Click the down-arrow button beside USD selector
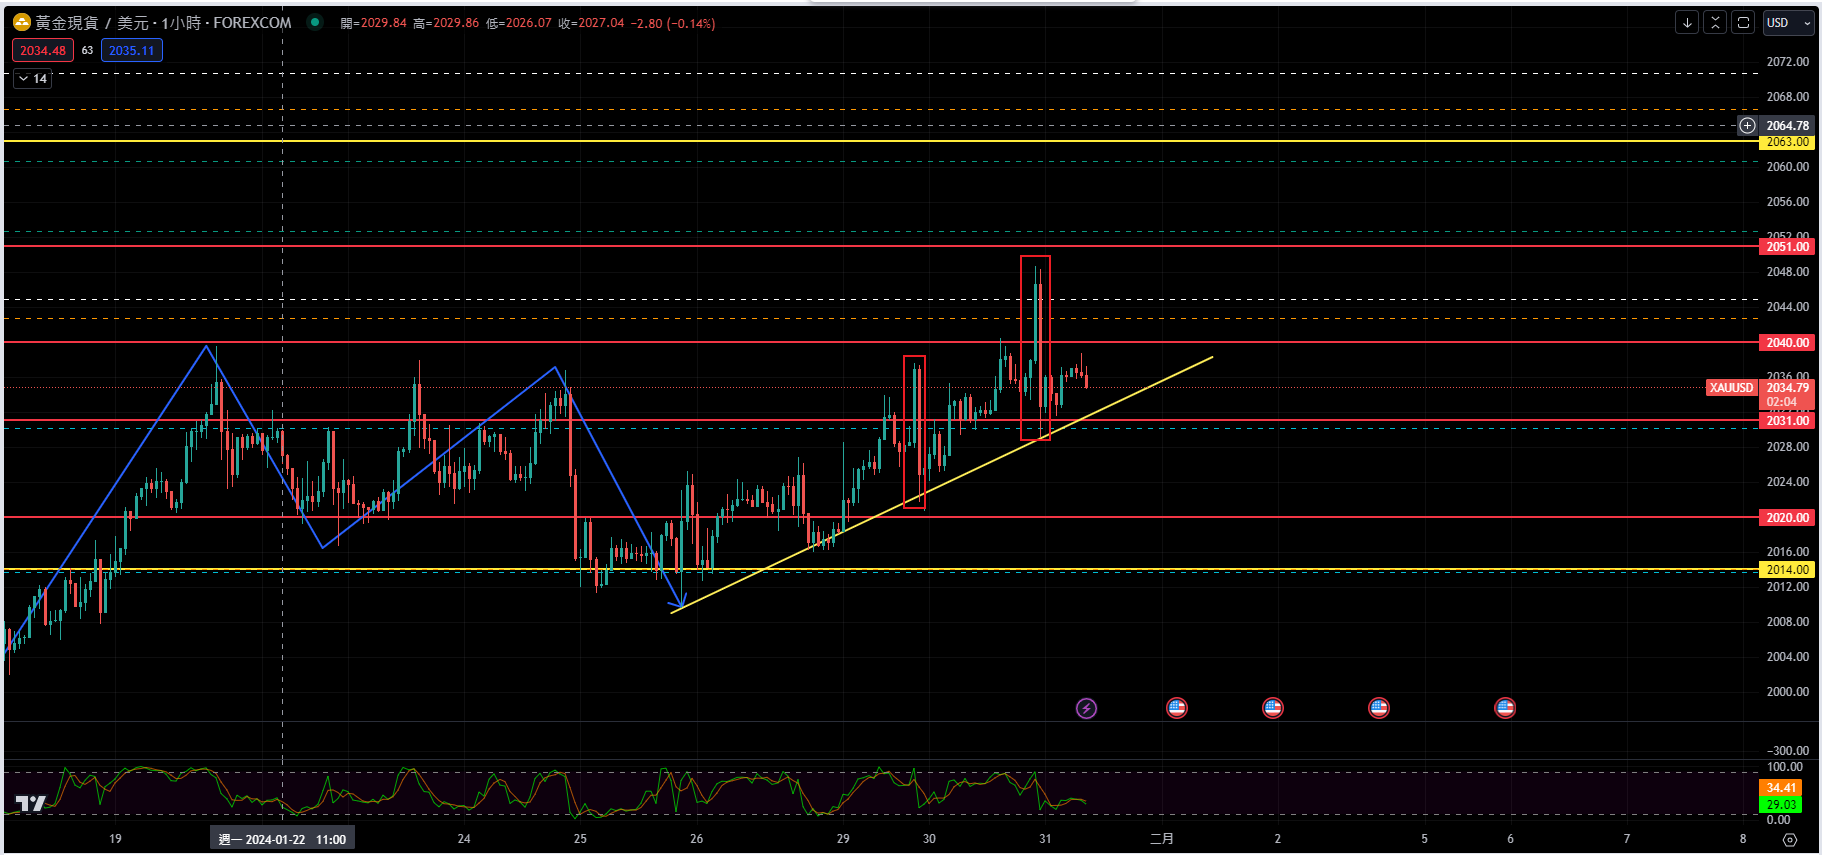Screen dimensions: 1822x855 click(x=1687, y=22)
